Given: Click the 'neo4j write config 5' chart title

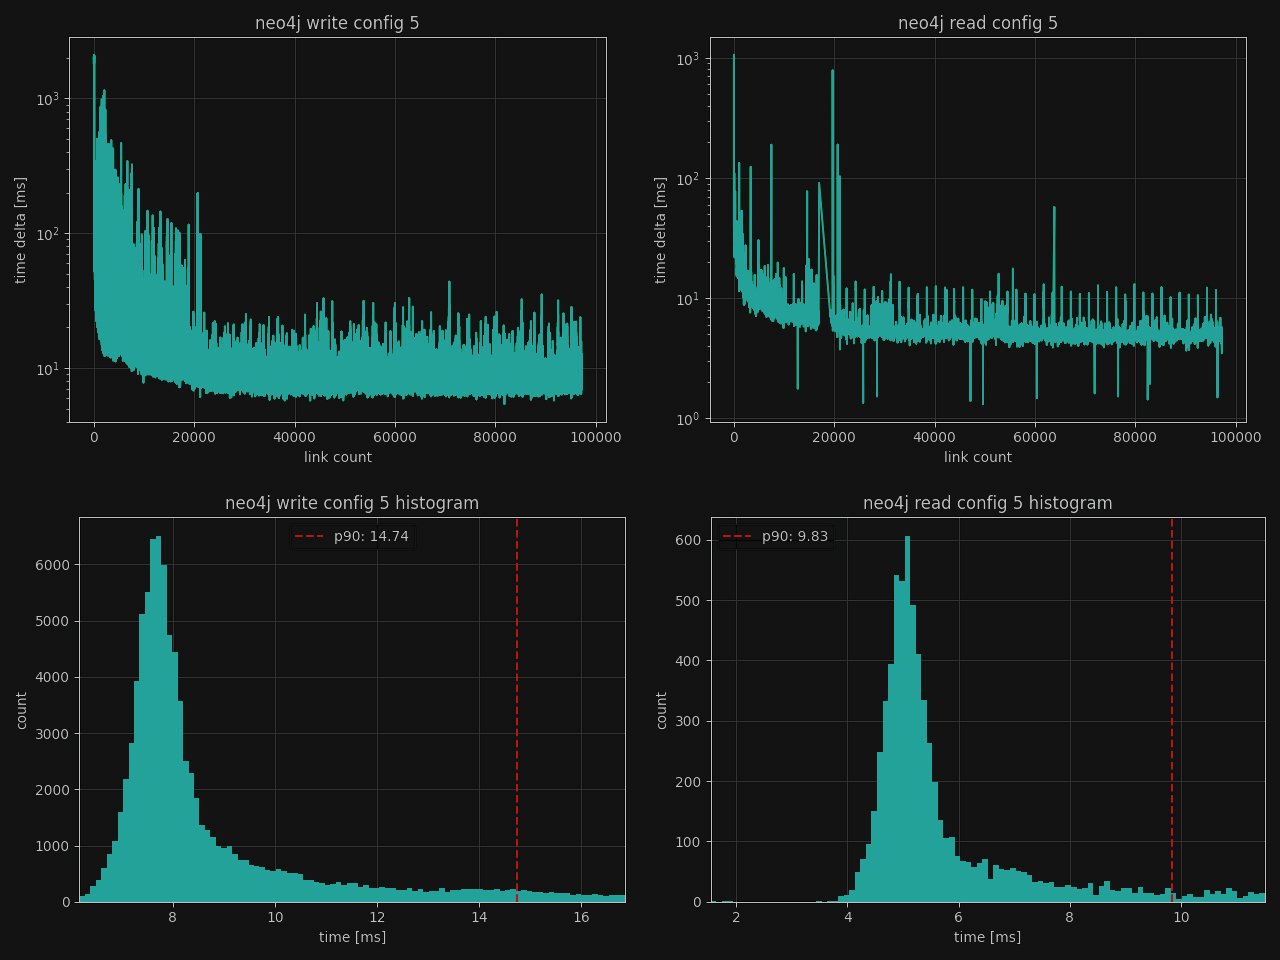Looking at the screenshot, I should click(337, 23).
